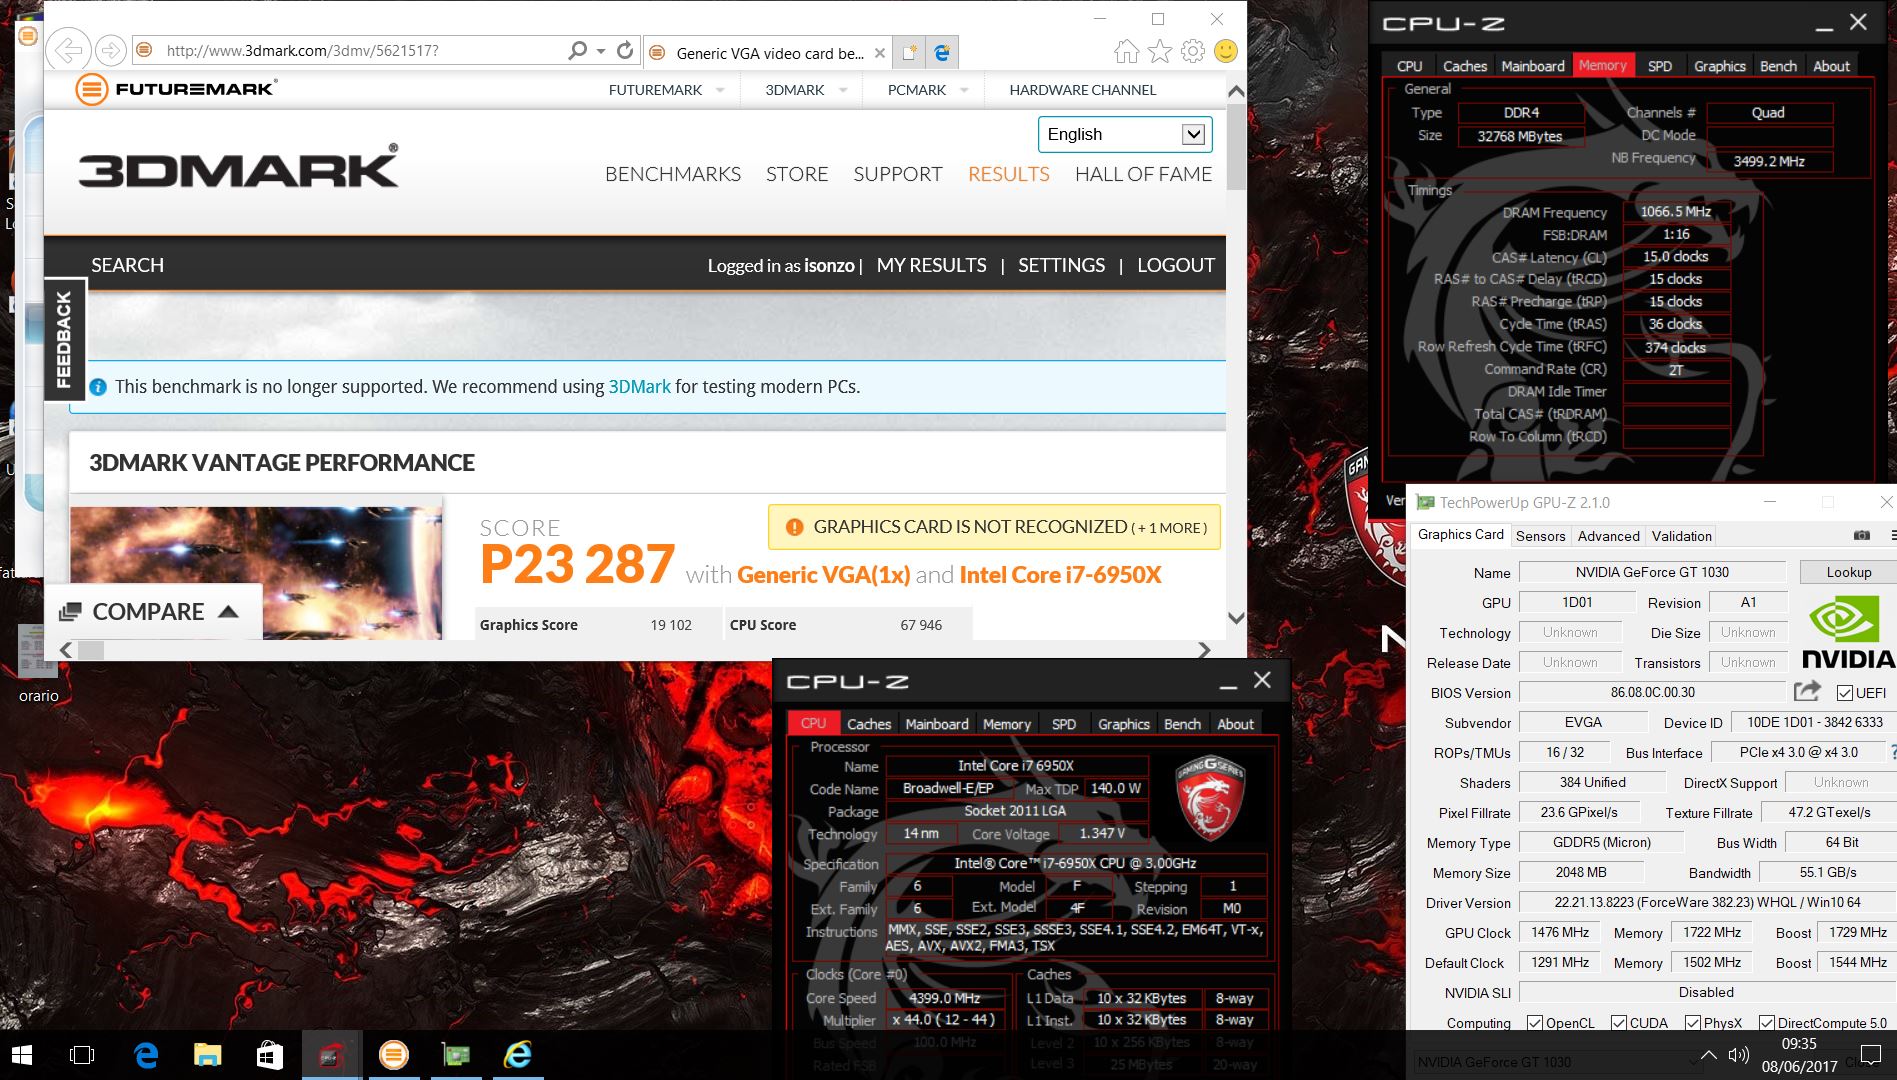This screenshot has width=1897, height=1080.
Task: Toggle the PhysX checkbox in GPU-Z
Action: (1693, 1022)
